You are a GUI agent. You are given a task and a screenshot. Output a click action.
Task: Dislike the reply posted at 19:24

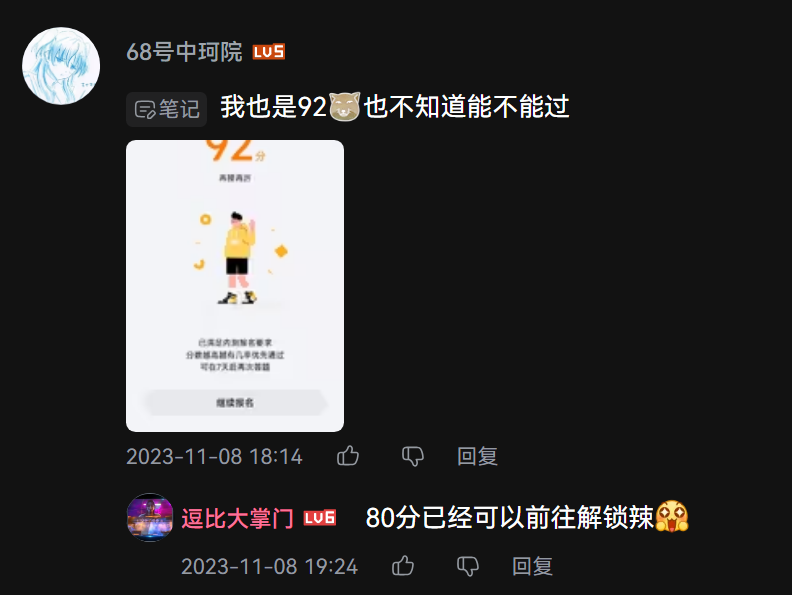pos(468,566)
